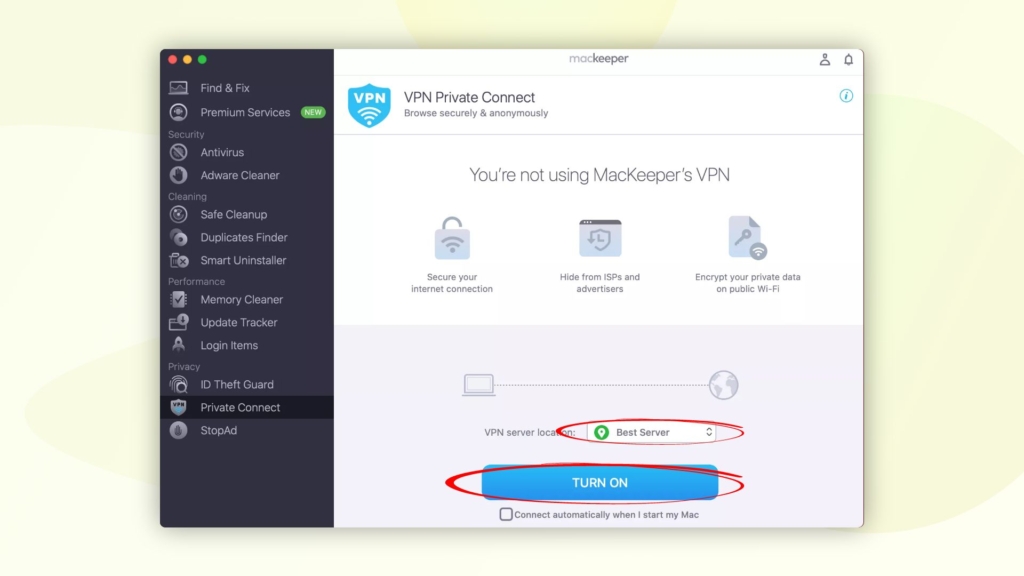This screenshot has width=1024, height=576.
Task: Click the 'Cleaning' sidebar section label
Action: [187, 197]
